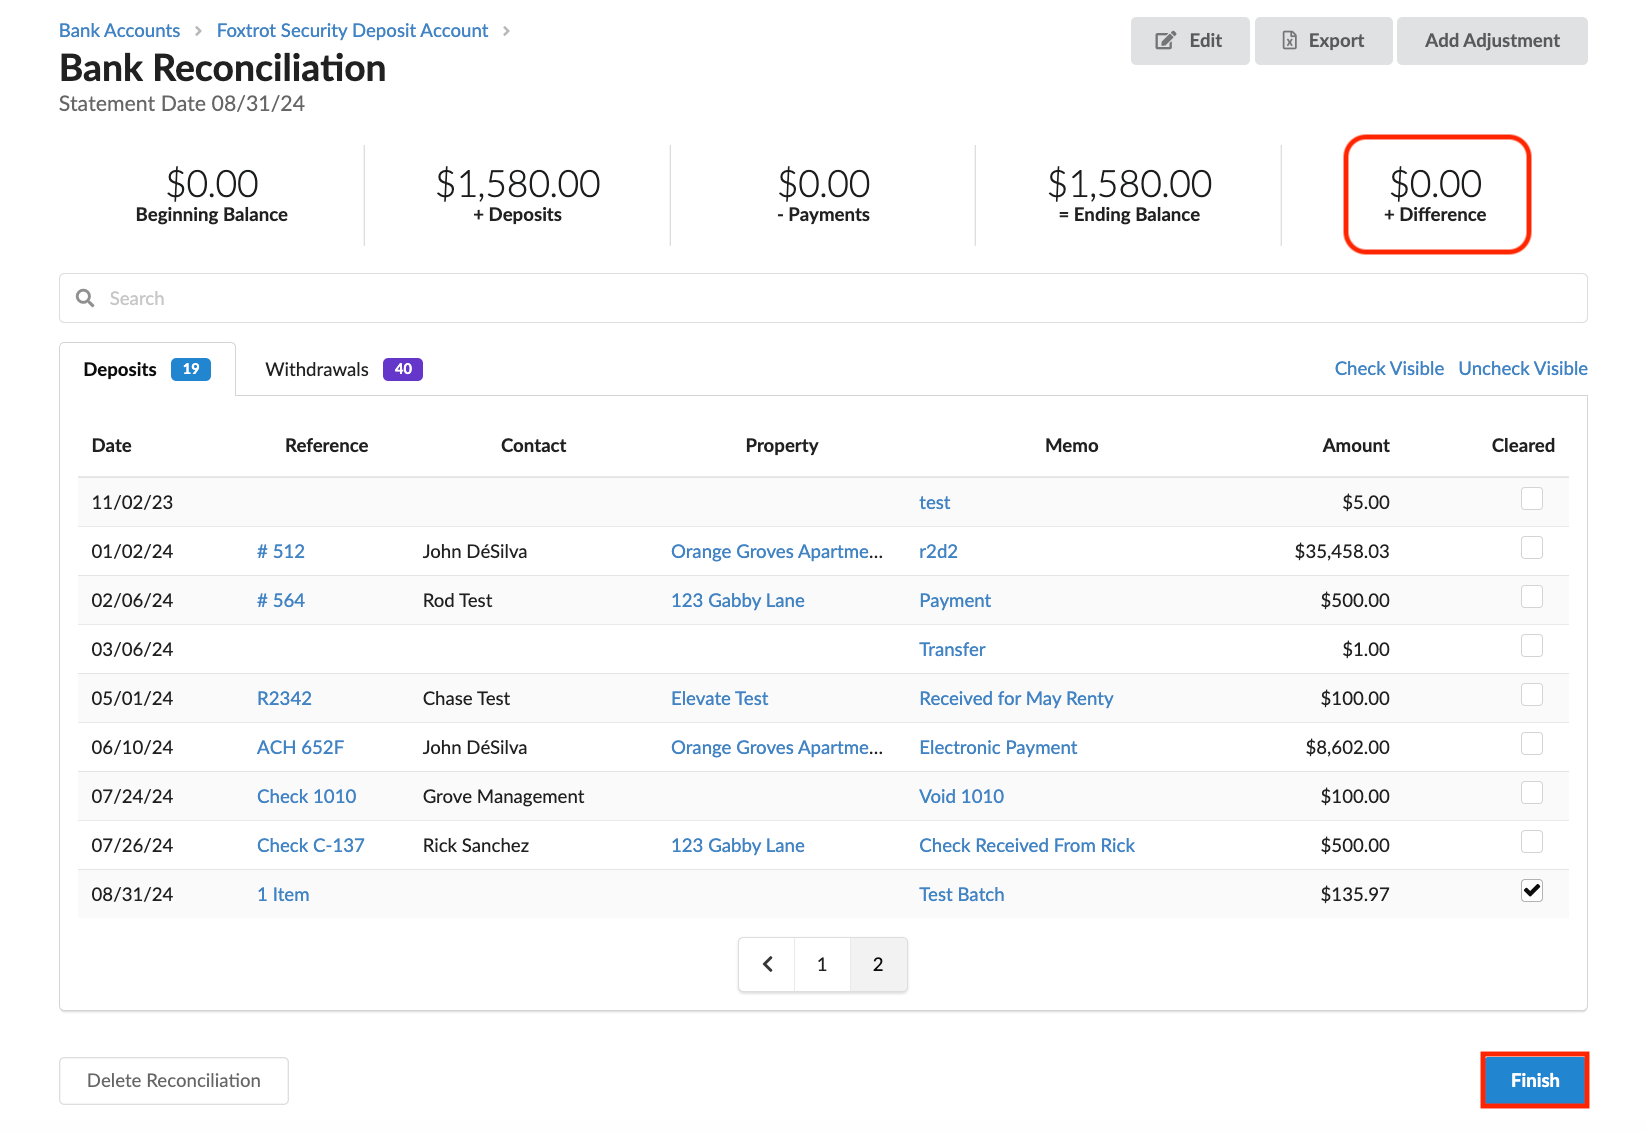Toggle Cleared checkbox for Test Batch deposit
Viewport: 1646px width, 1132px height.
(1531, 891)
